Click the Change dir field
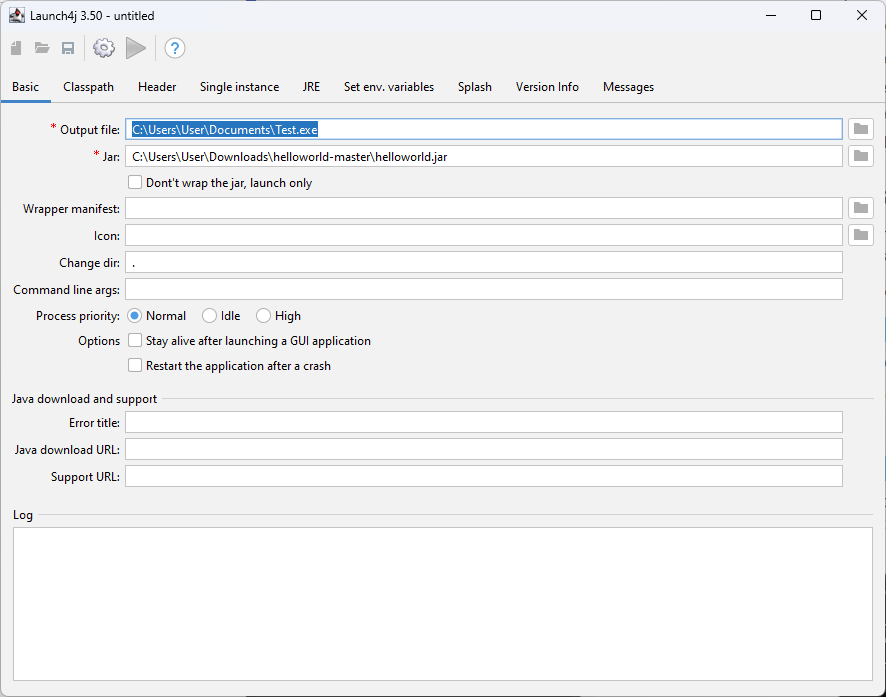The image size is (886, 697). click(x=484, y=263)
